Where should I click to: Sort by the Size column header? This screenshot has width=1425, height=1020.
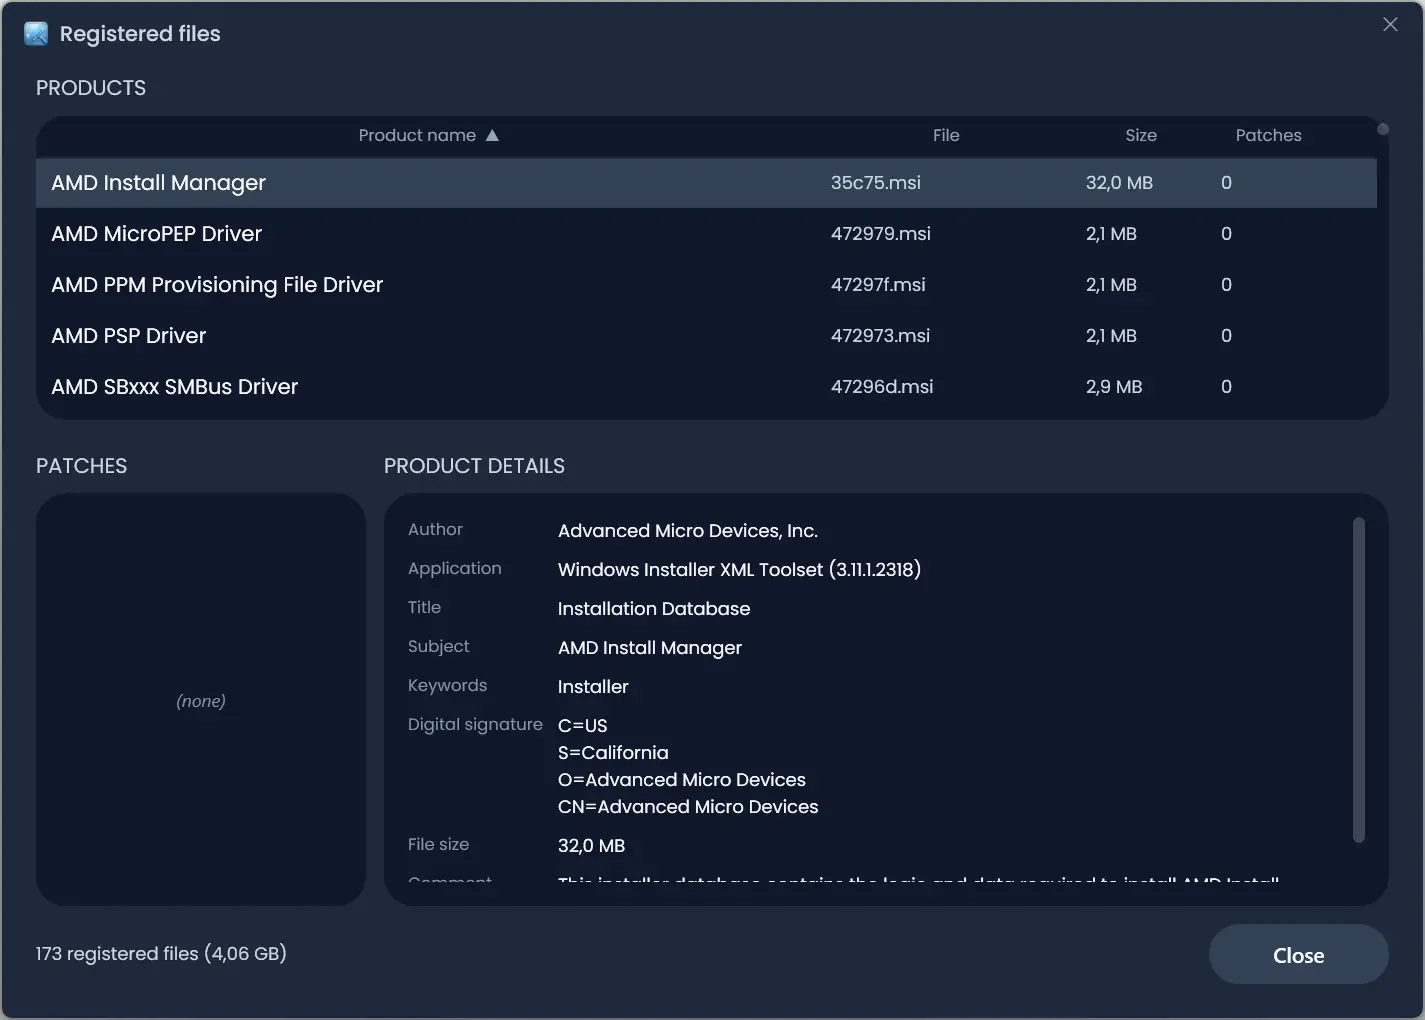tap(1141, 135)
